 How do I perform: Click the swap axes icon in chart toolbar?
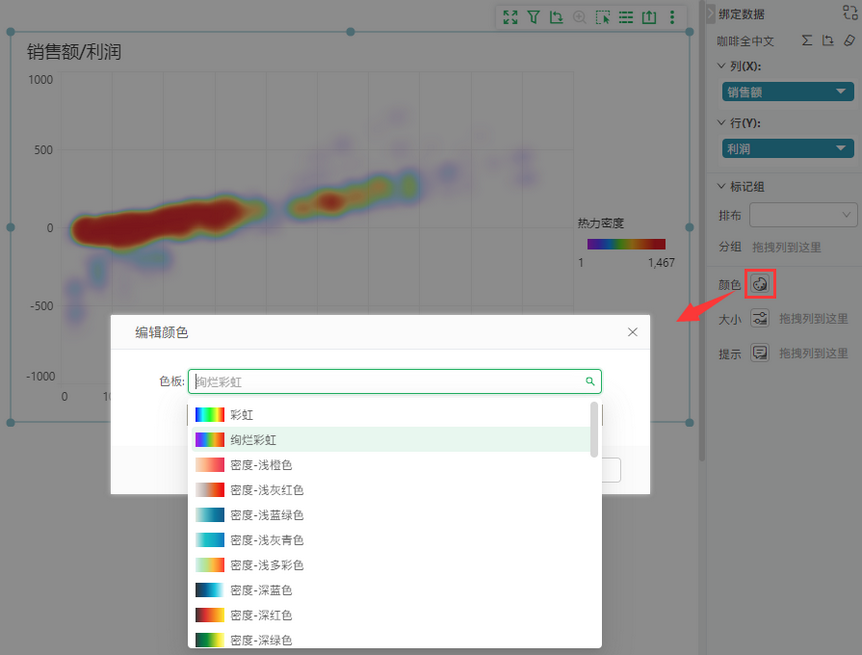click(556, 17)
